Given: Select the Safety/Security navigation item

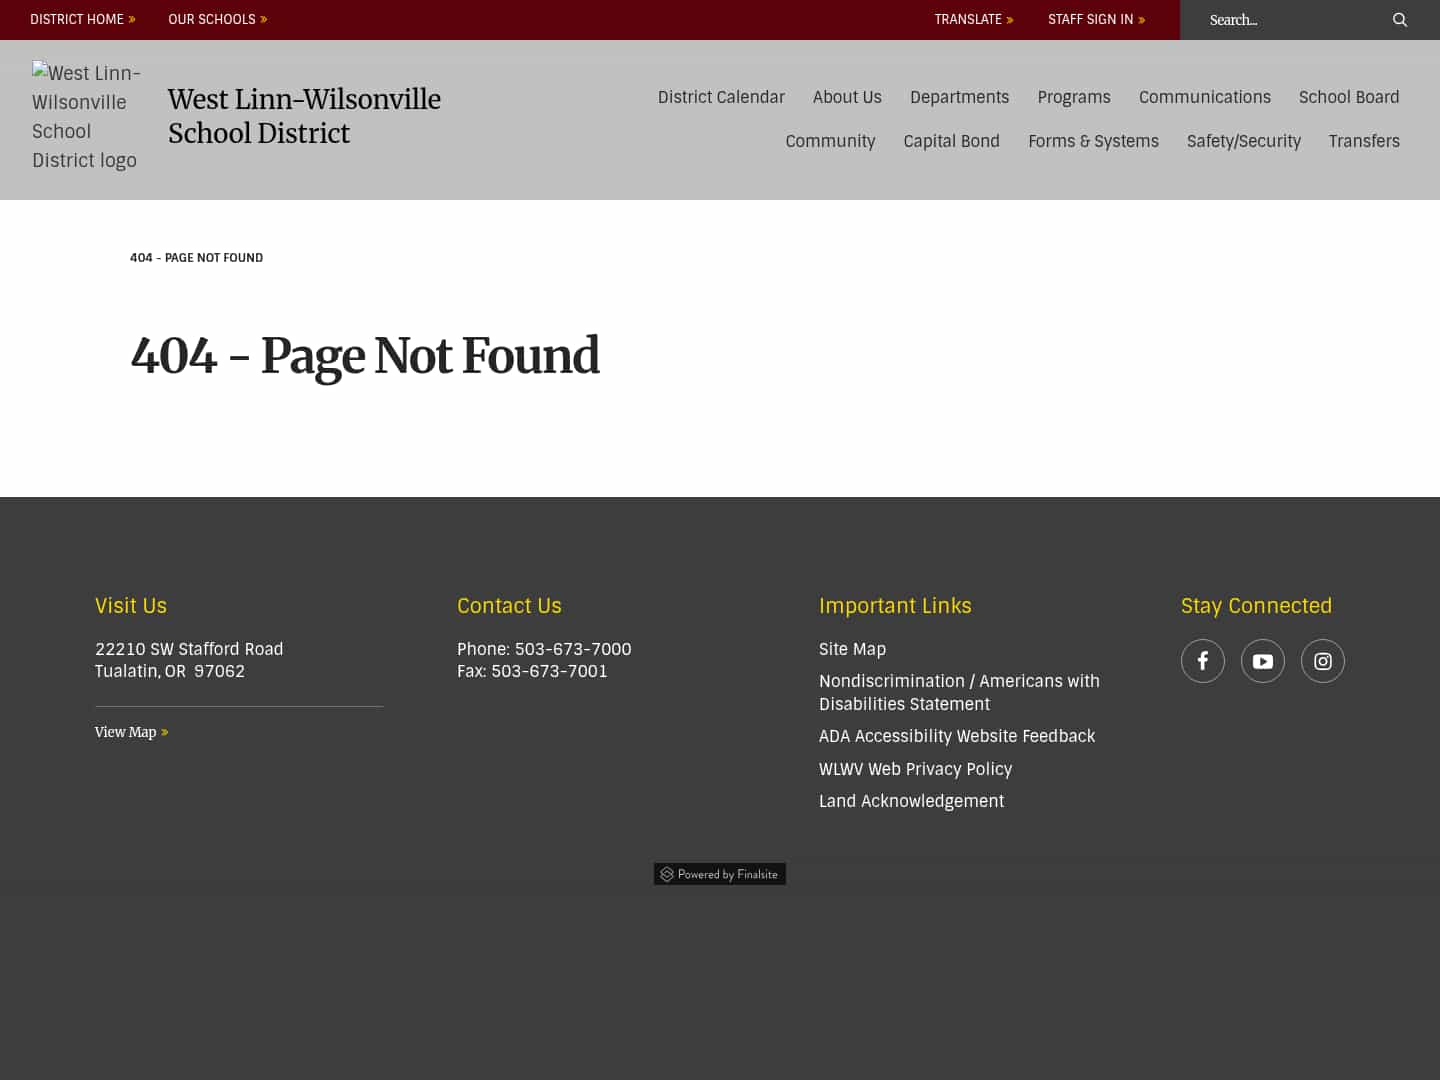Looking at the screenshot, I should pyautogui.click(x=1243, y=141).
